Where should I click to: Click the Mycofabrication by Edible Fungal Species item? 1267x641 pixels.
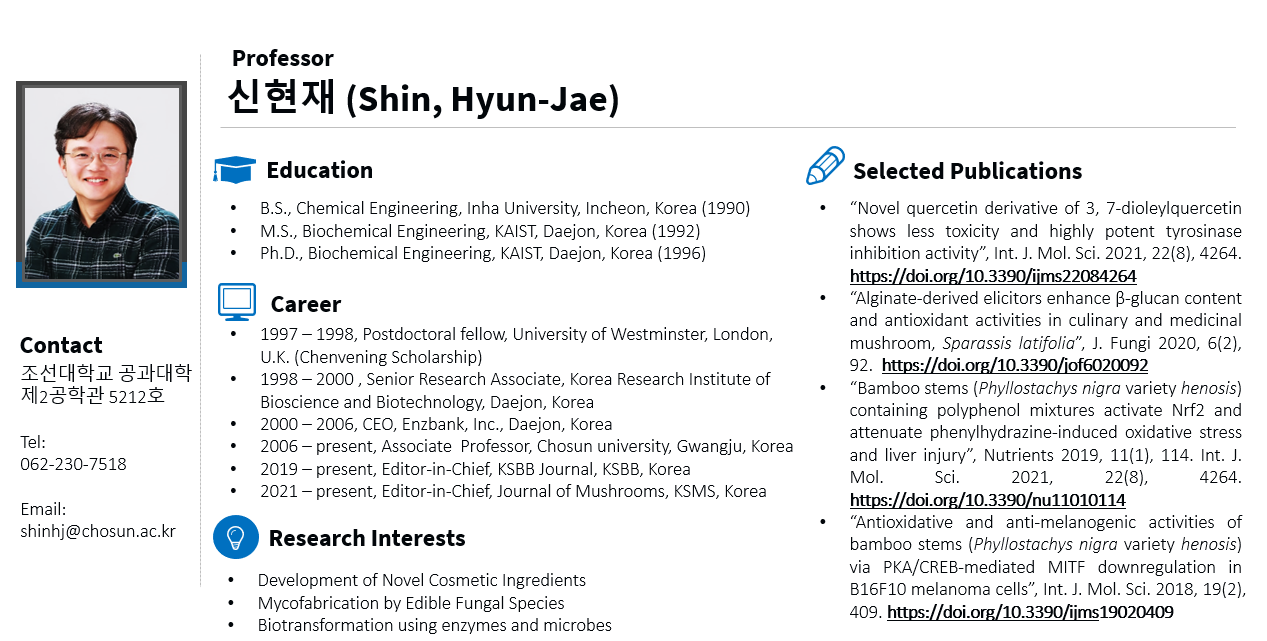pos(411,603)
